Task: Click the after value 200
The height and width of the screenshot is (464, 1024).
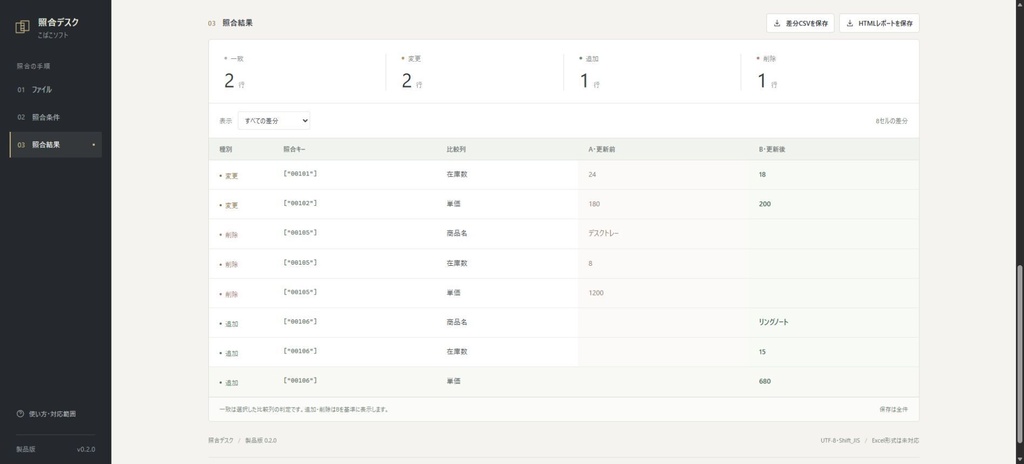Action: (x=765, y=204)
